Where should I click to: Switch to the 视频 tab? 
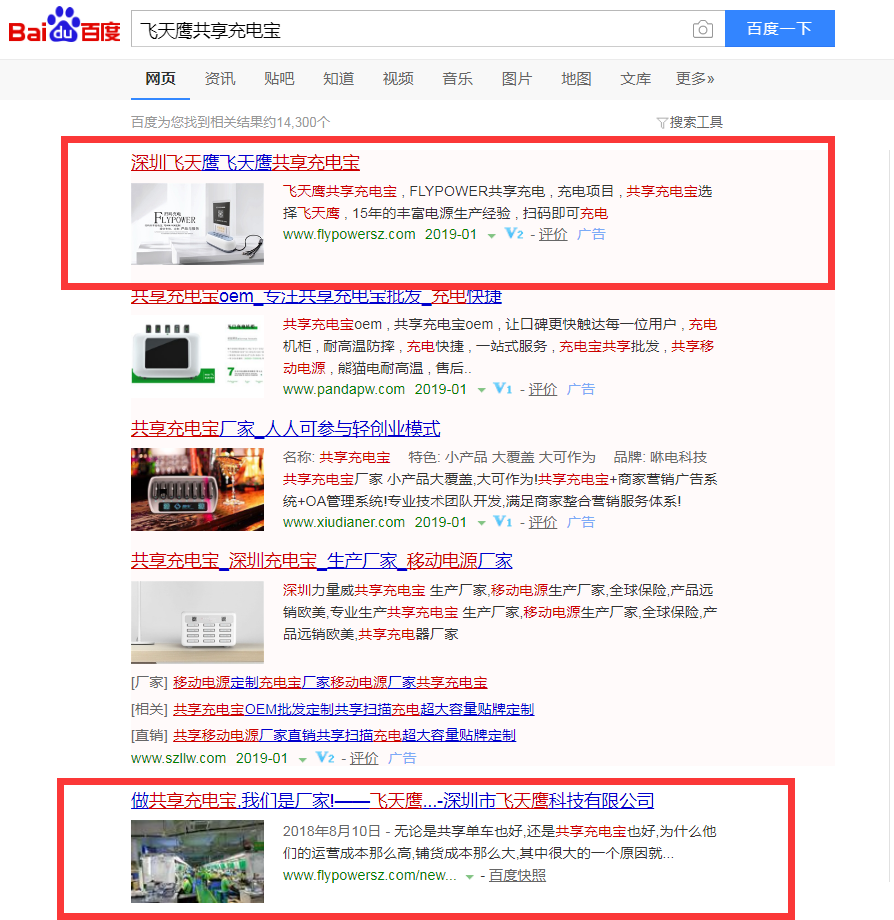click(x=398, y=78)
